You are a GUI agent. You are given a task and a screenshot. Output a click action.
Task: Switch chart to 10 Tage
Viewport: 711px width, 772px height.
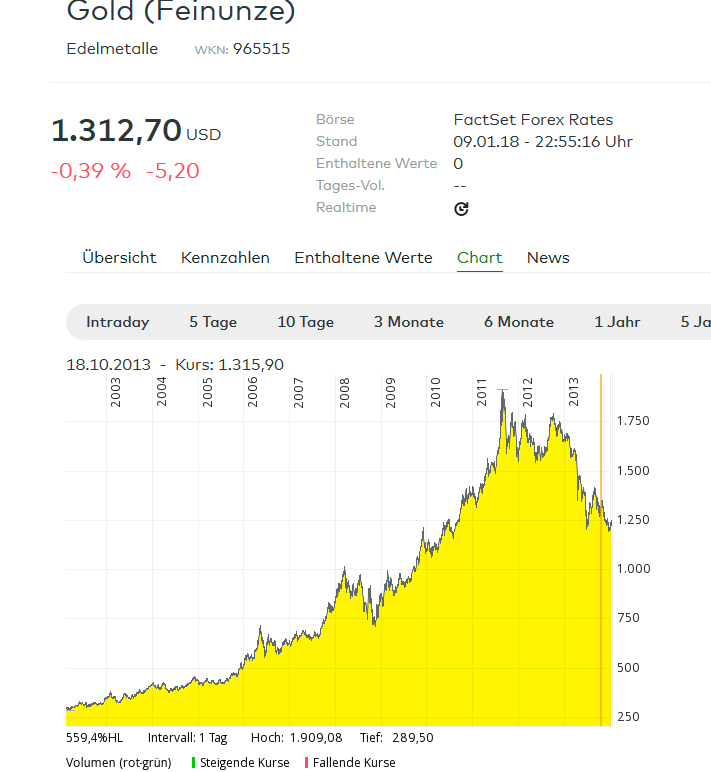coord(305,322)
